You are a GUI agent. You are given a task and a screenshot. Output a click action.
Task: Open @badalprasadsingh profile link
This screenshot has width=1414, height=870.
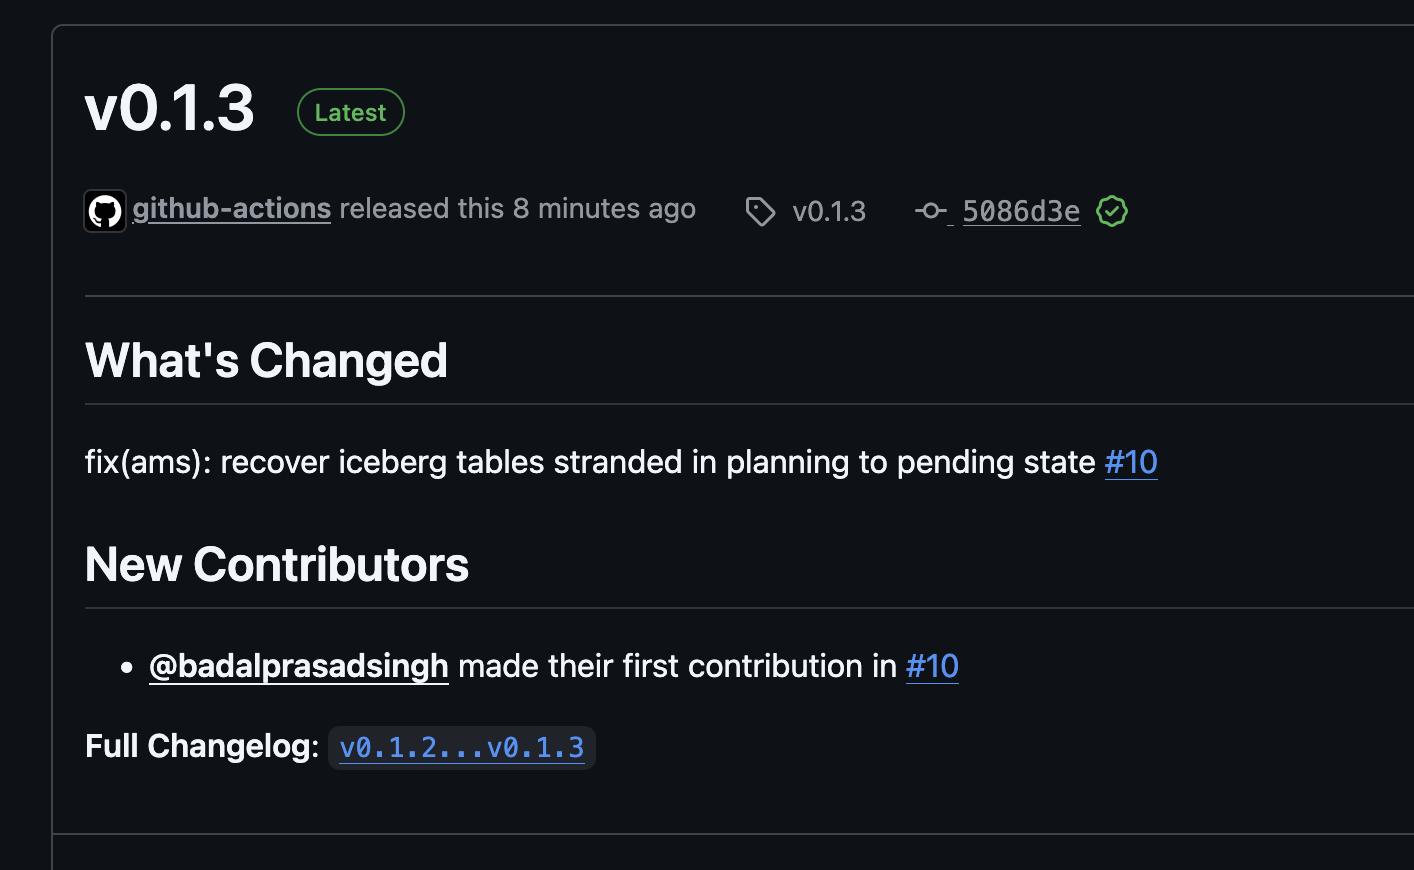299,666
